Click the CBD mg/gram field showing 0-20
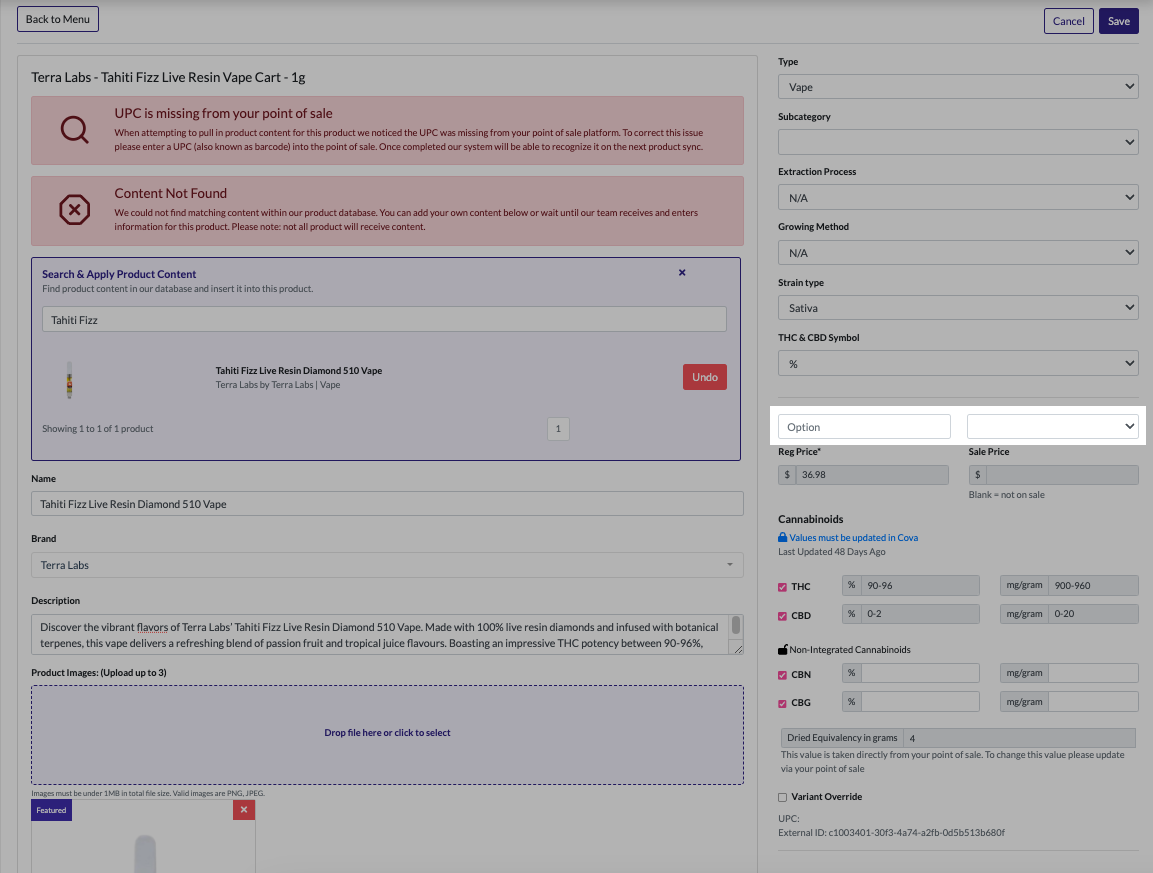This screenshot has width=1153, height=873. click(x=1093, y=613)
